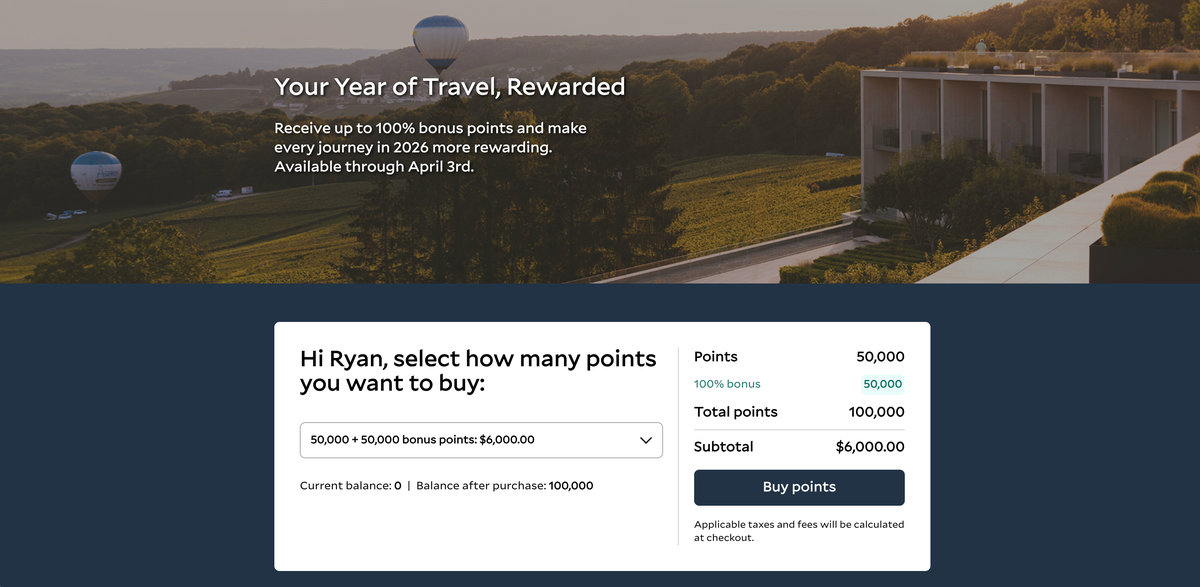The image size is (1200, 587).
Task: Click the 100% bonus label
Action: 727,383
